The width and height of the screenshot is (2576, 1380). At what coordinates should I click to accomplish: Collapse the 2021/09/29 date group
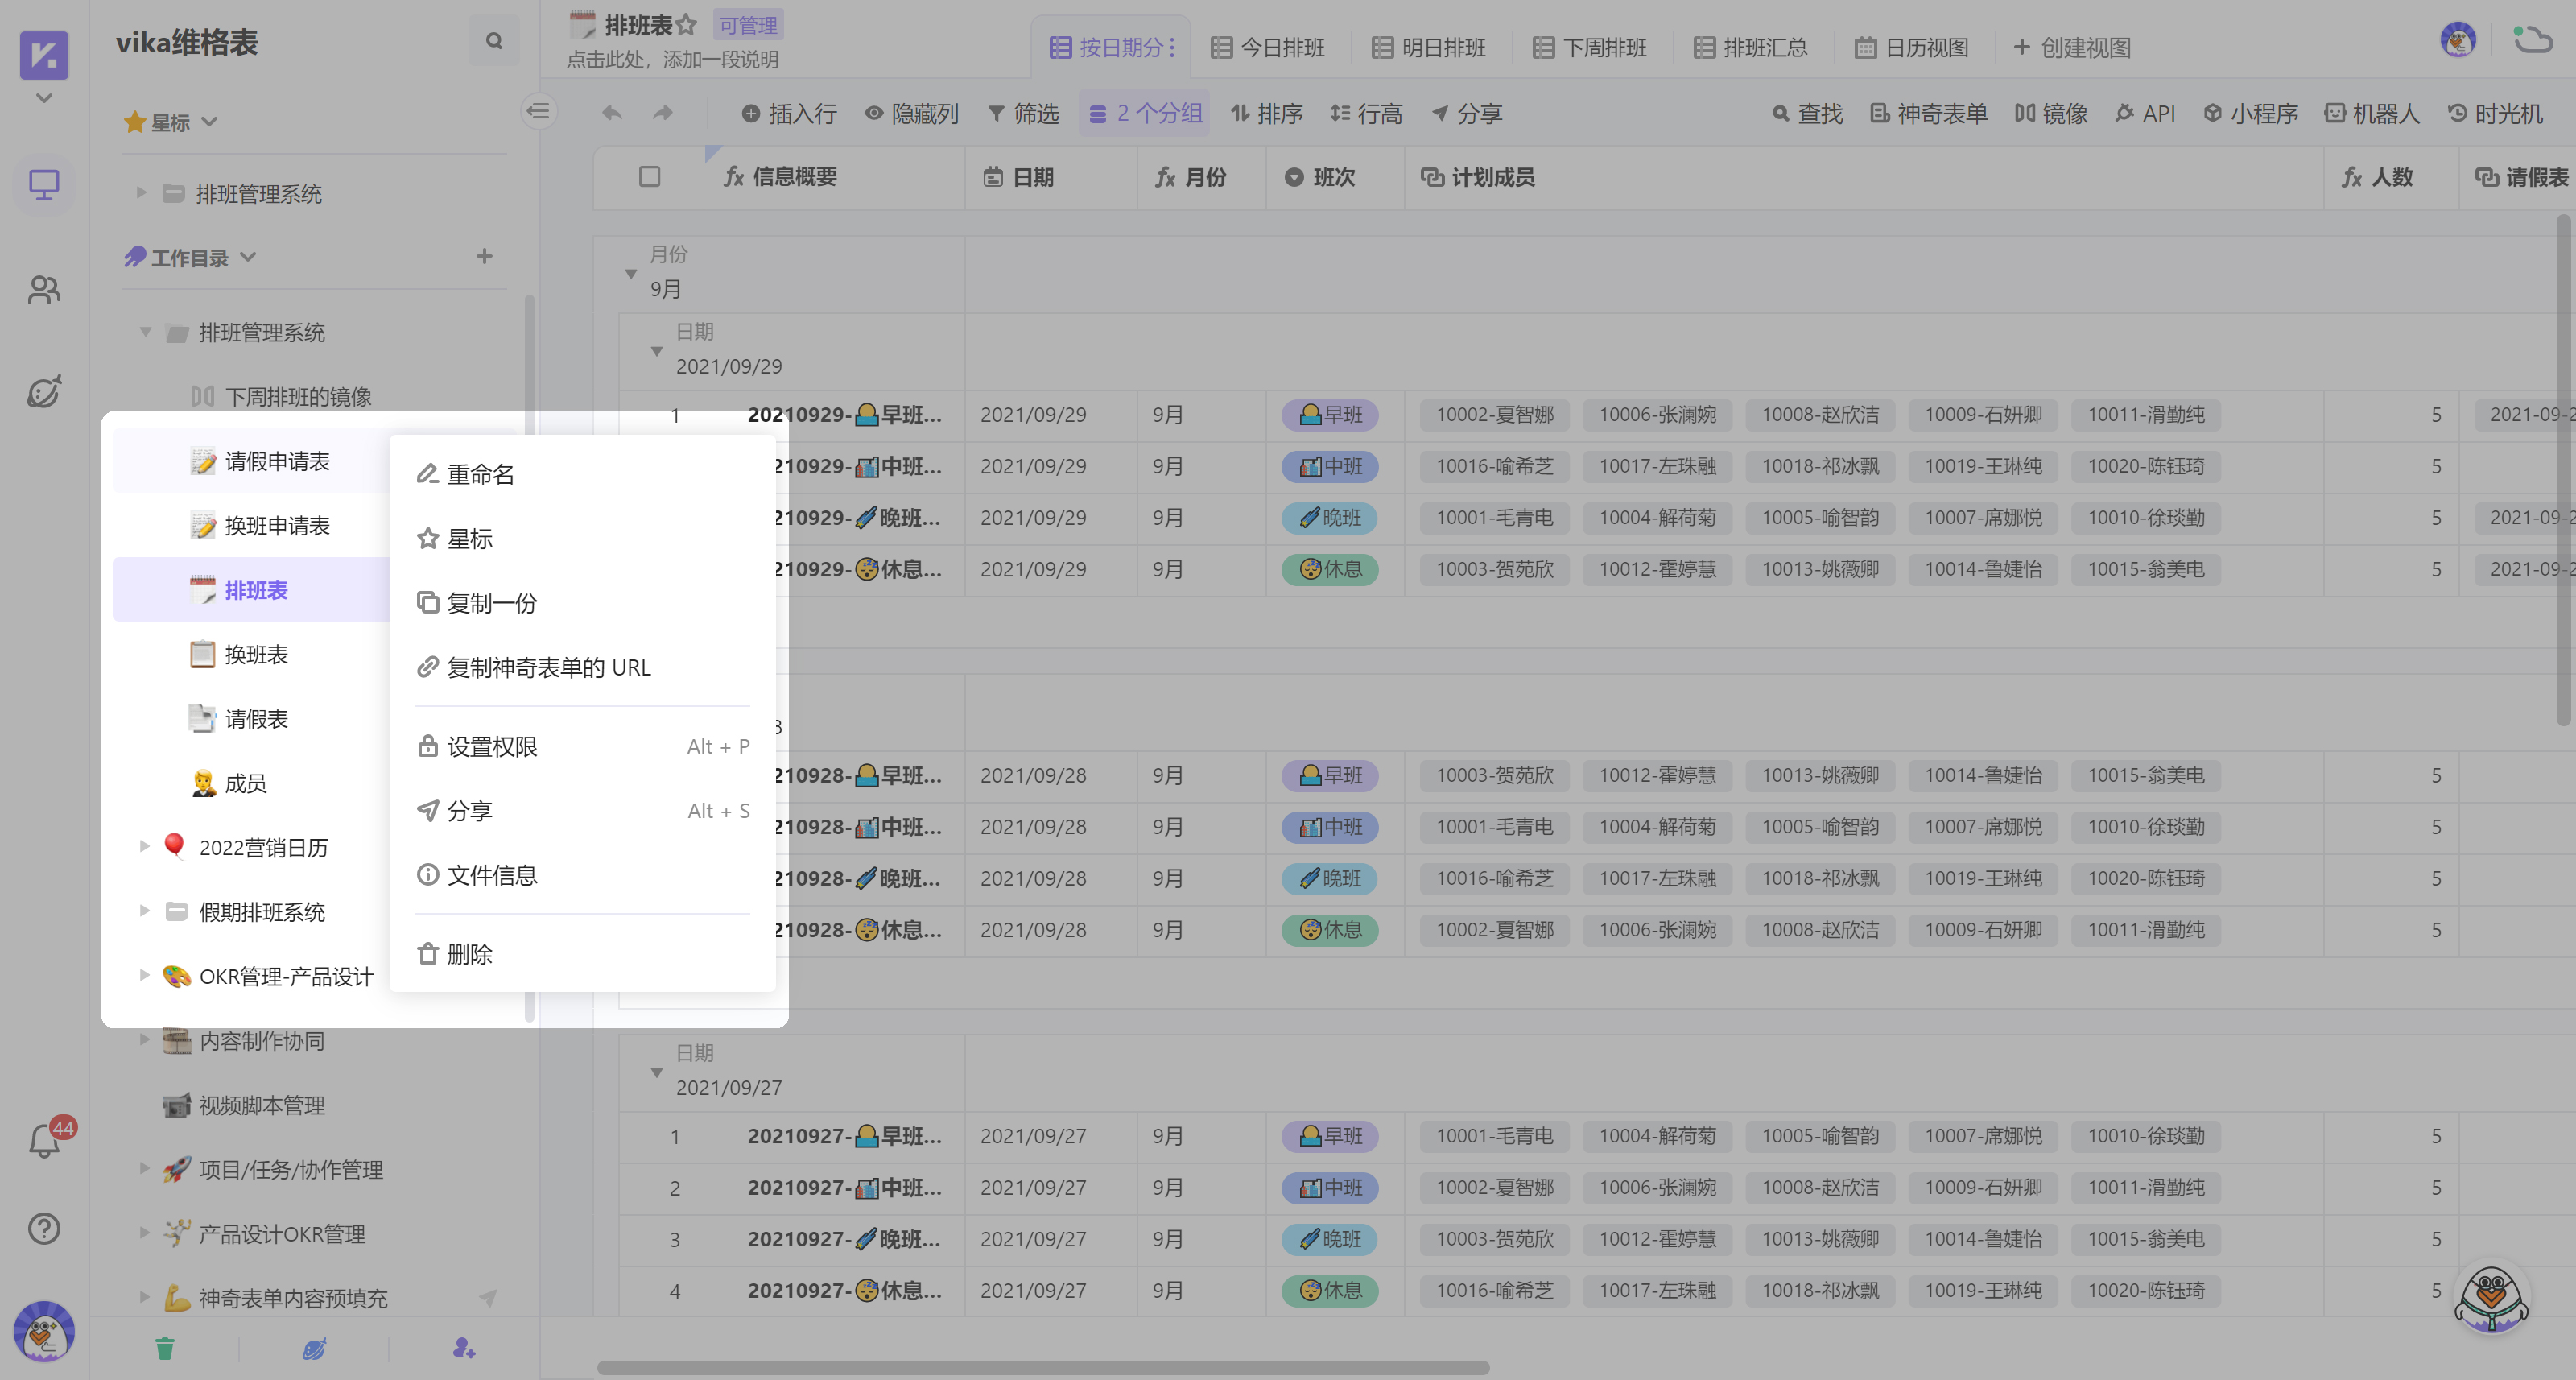pyautogui.click(x=657, y=351)
